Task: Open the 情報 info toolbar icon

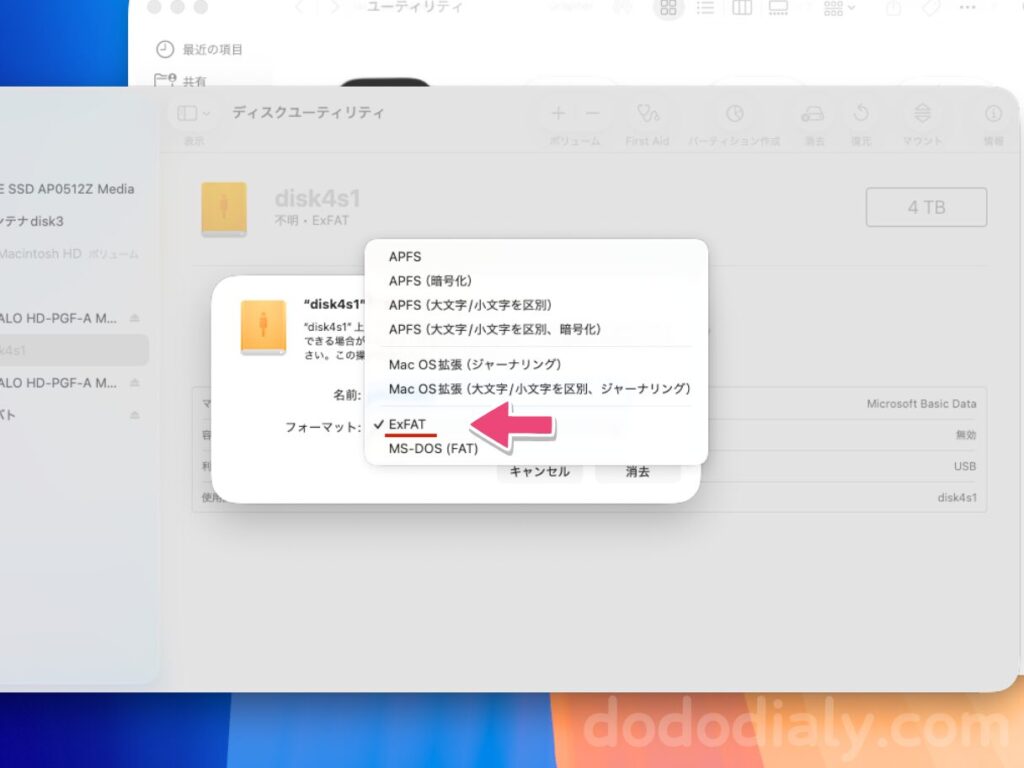Action: pyautogui.click(x=993, y=114)
